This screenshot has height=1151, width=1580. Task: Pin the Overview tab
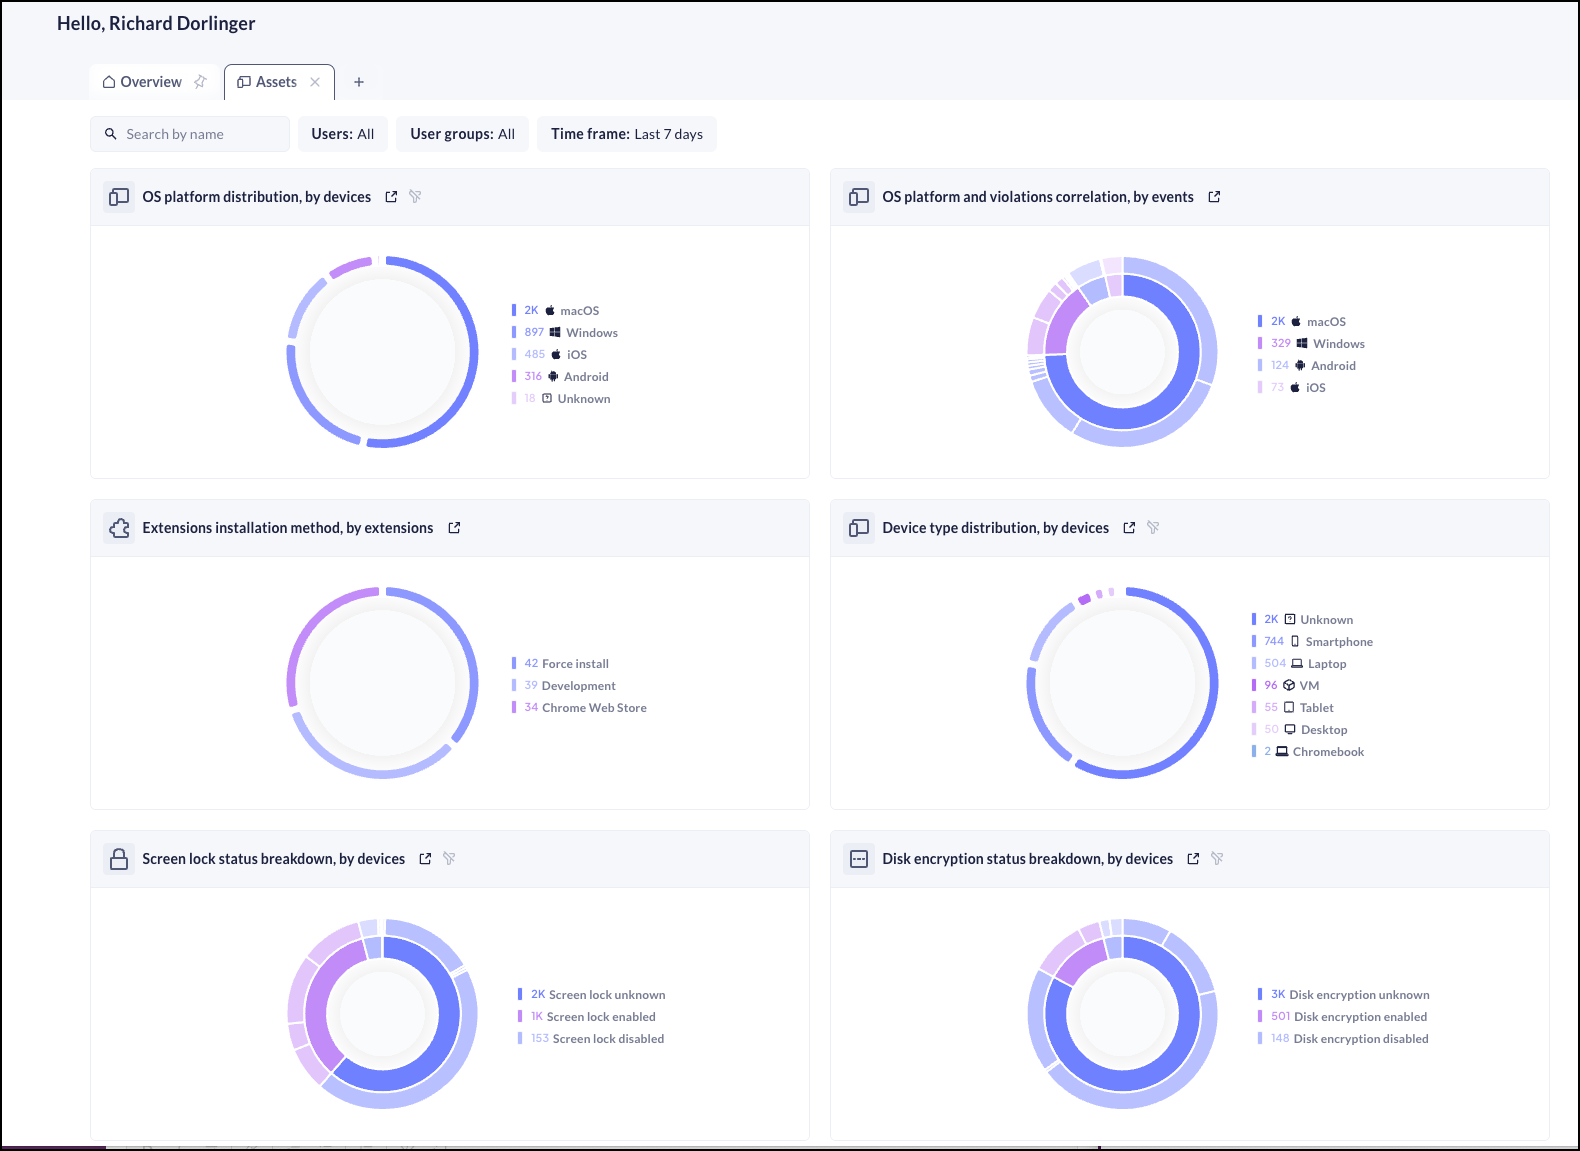click(x=200, y=82)
